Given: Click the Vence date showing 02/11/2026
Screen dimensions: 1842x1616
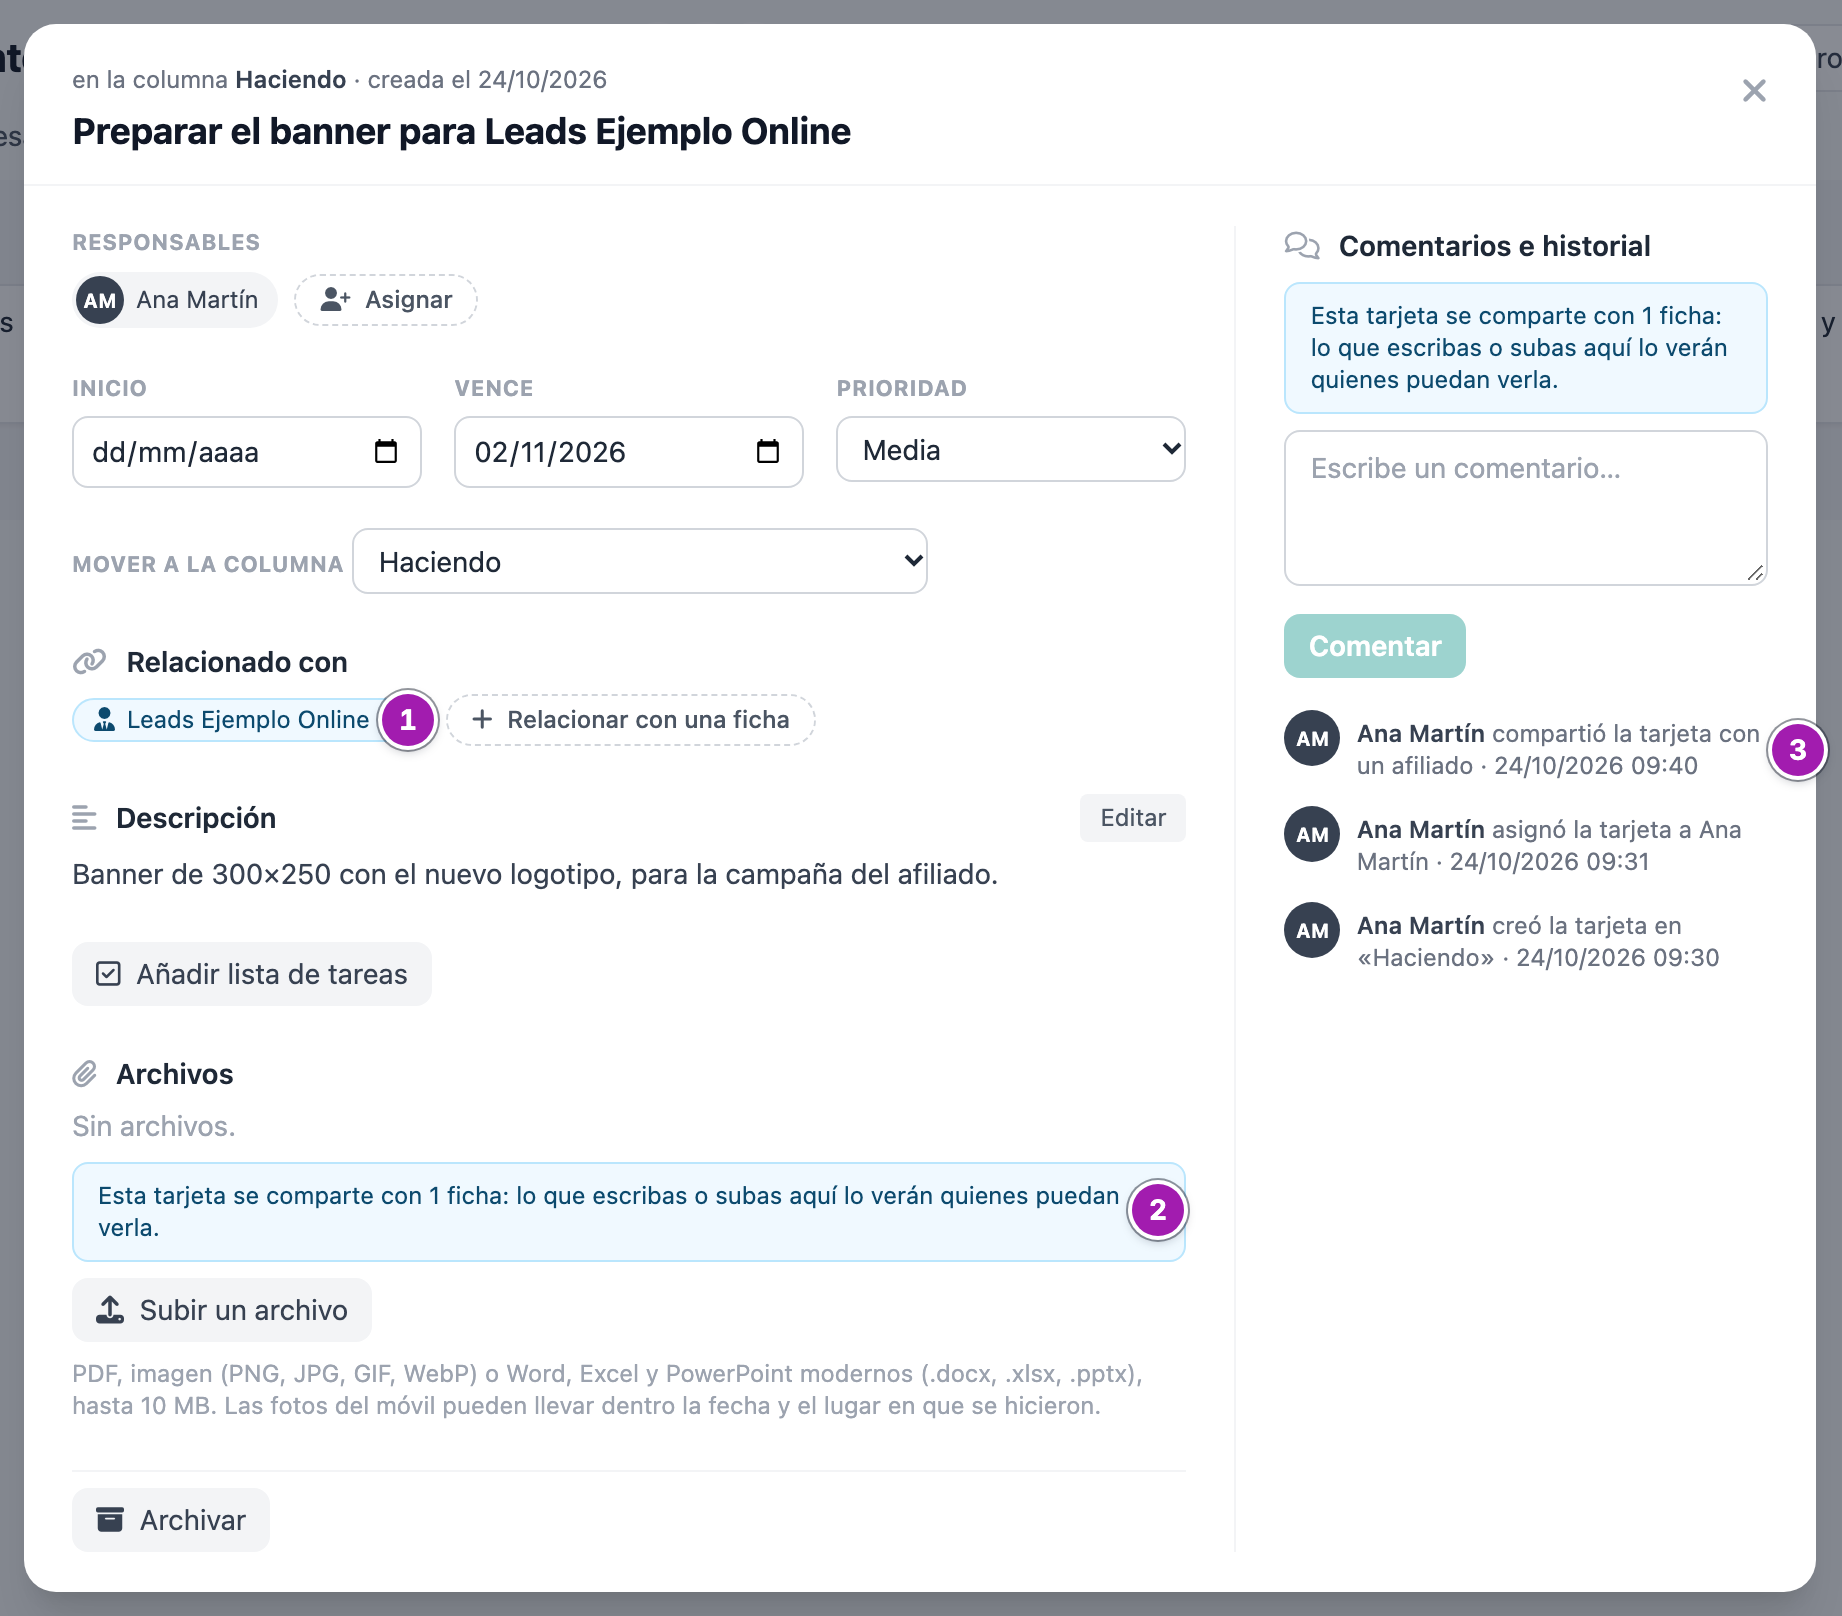Looking at the screenshot, I should click(629, 452).
